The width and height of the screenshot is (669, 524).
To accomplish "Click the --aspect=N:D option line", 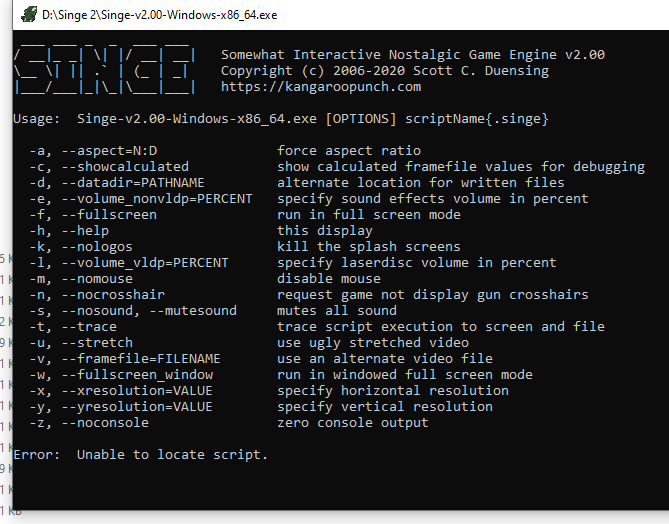I will click(x=225, y=151).
